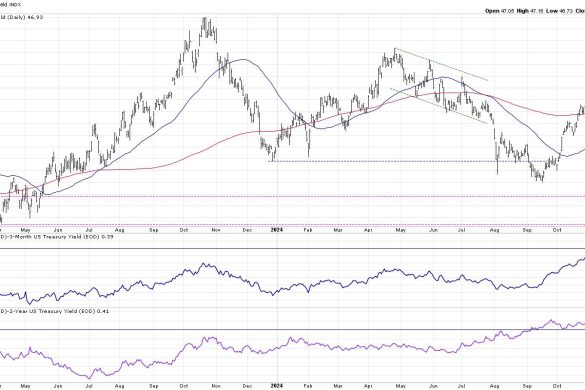The height and width of the screenshot is (390, 585).
Task: Click the 2024 year marker on price panel axis
Action: (276, 230)
